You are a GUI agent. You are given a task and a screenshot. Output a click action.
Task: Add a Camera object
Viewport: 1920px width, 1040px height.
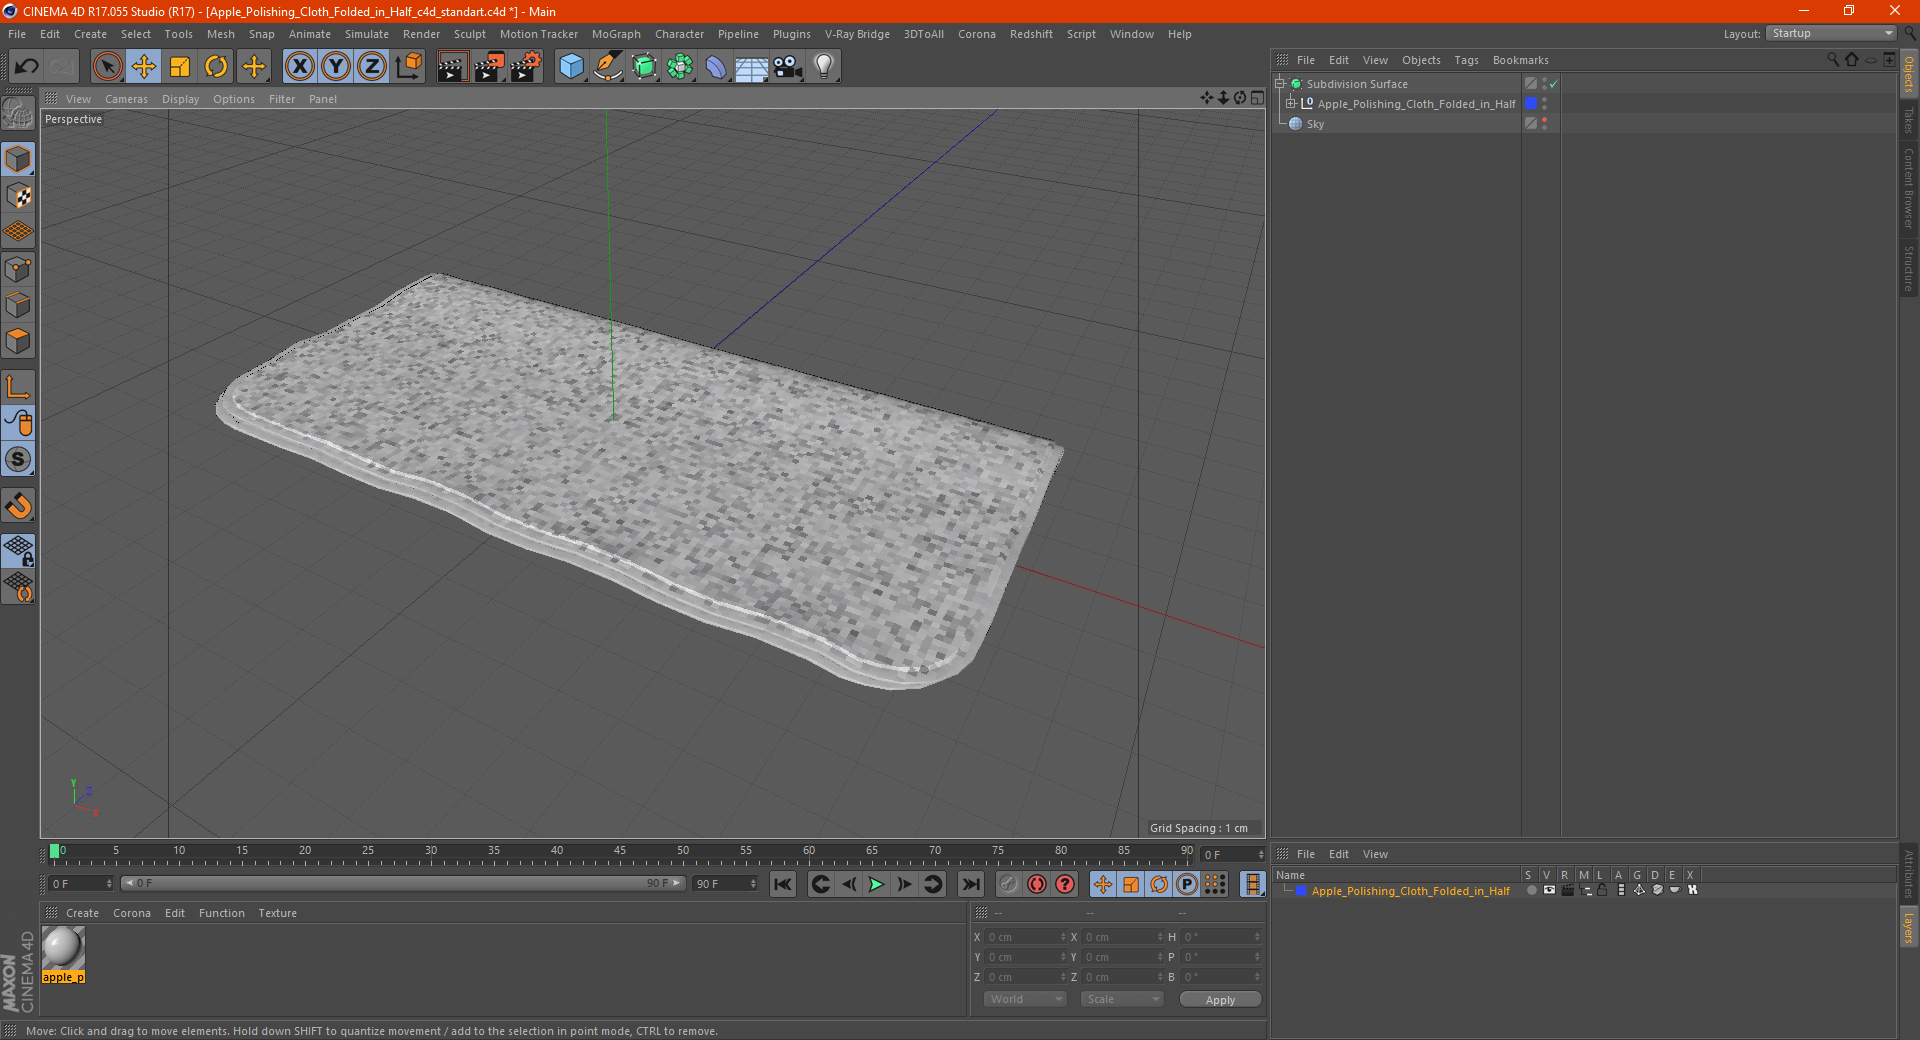click(788, 67)
